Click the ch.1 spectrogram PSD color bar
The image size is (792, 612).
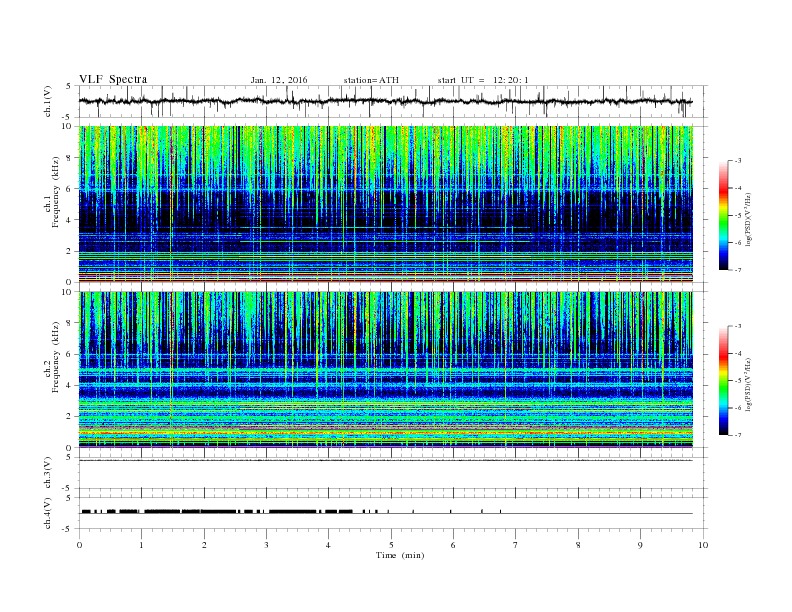click(x=724, y=215)
